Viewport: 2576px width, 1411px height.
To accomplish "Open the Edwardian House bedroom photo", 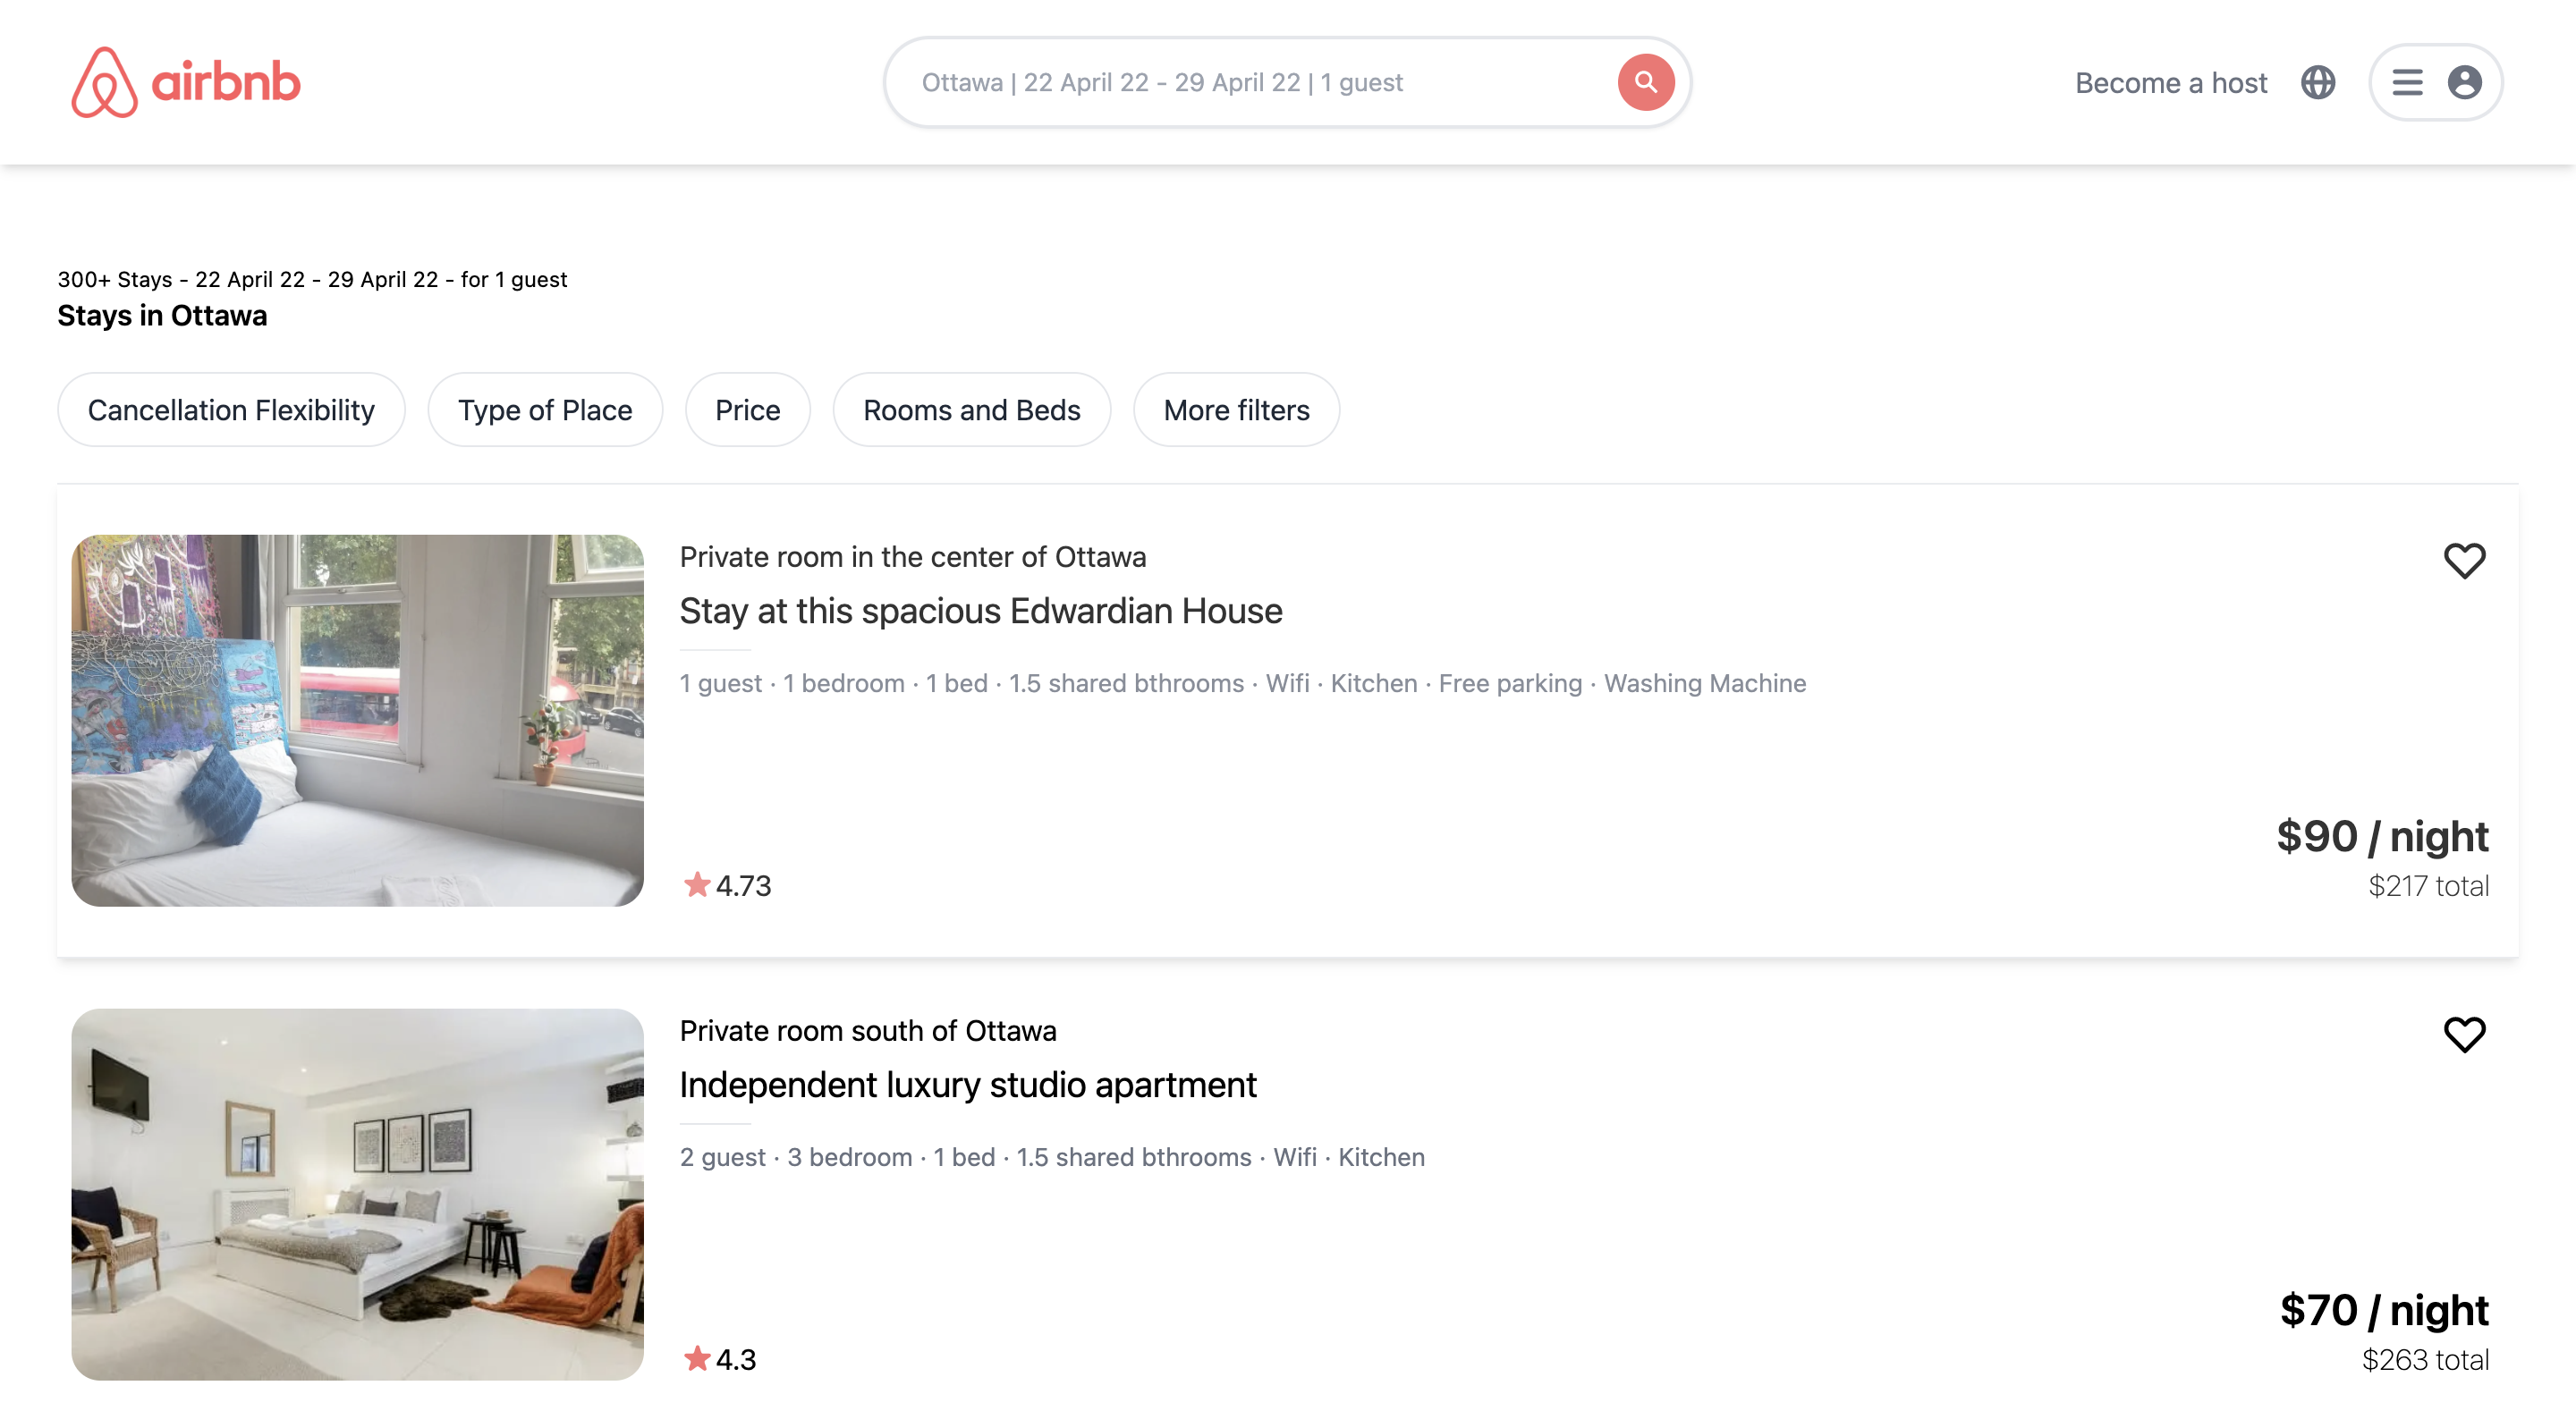I will point(357,721).
